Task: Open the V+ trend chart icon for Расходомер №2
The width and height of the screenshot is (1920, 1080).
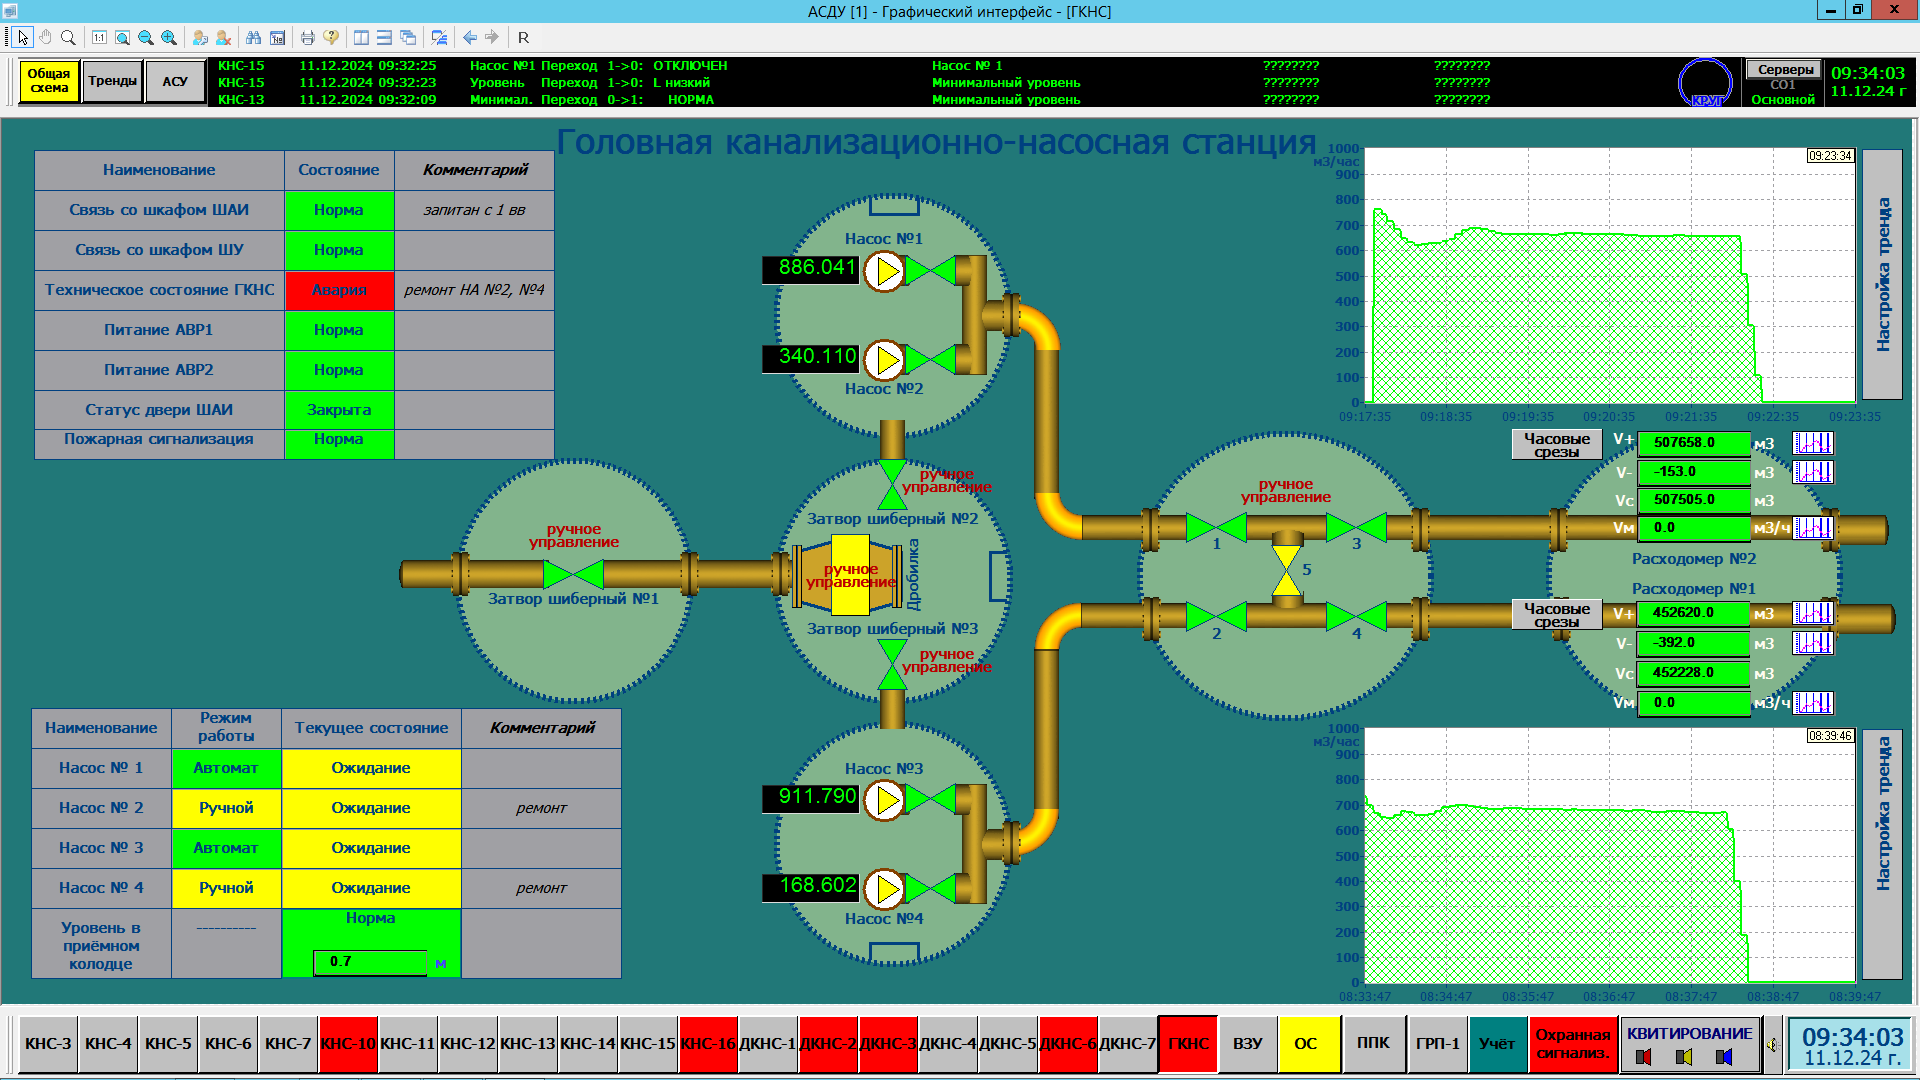Action: (x=1813, y=443)
